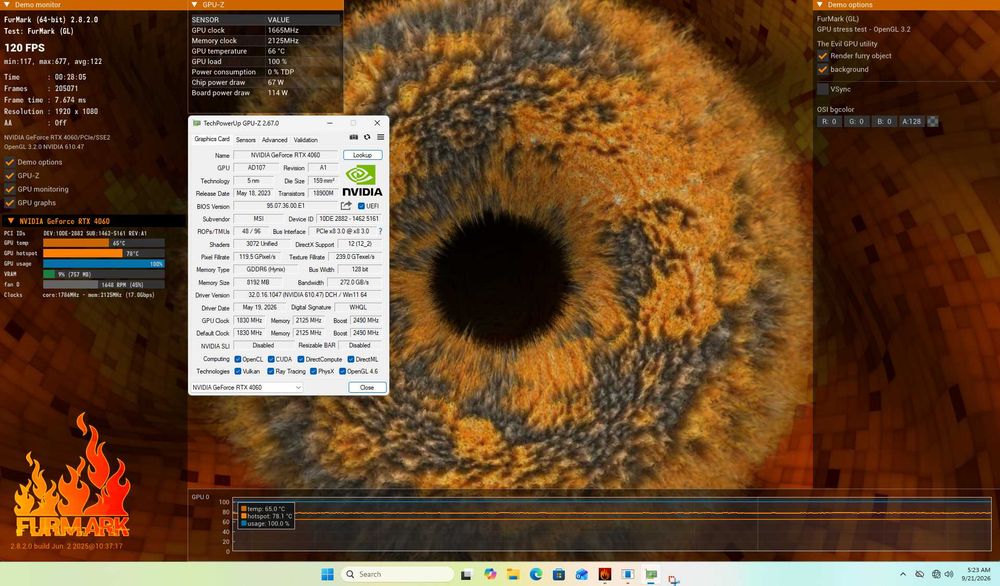Switch to the Validation tab in GPU-Z
1000x586 pixels.
click(305, 140)
